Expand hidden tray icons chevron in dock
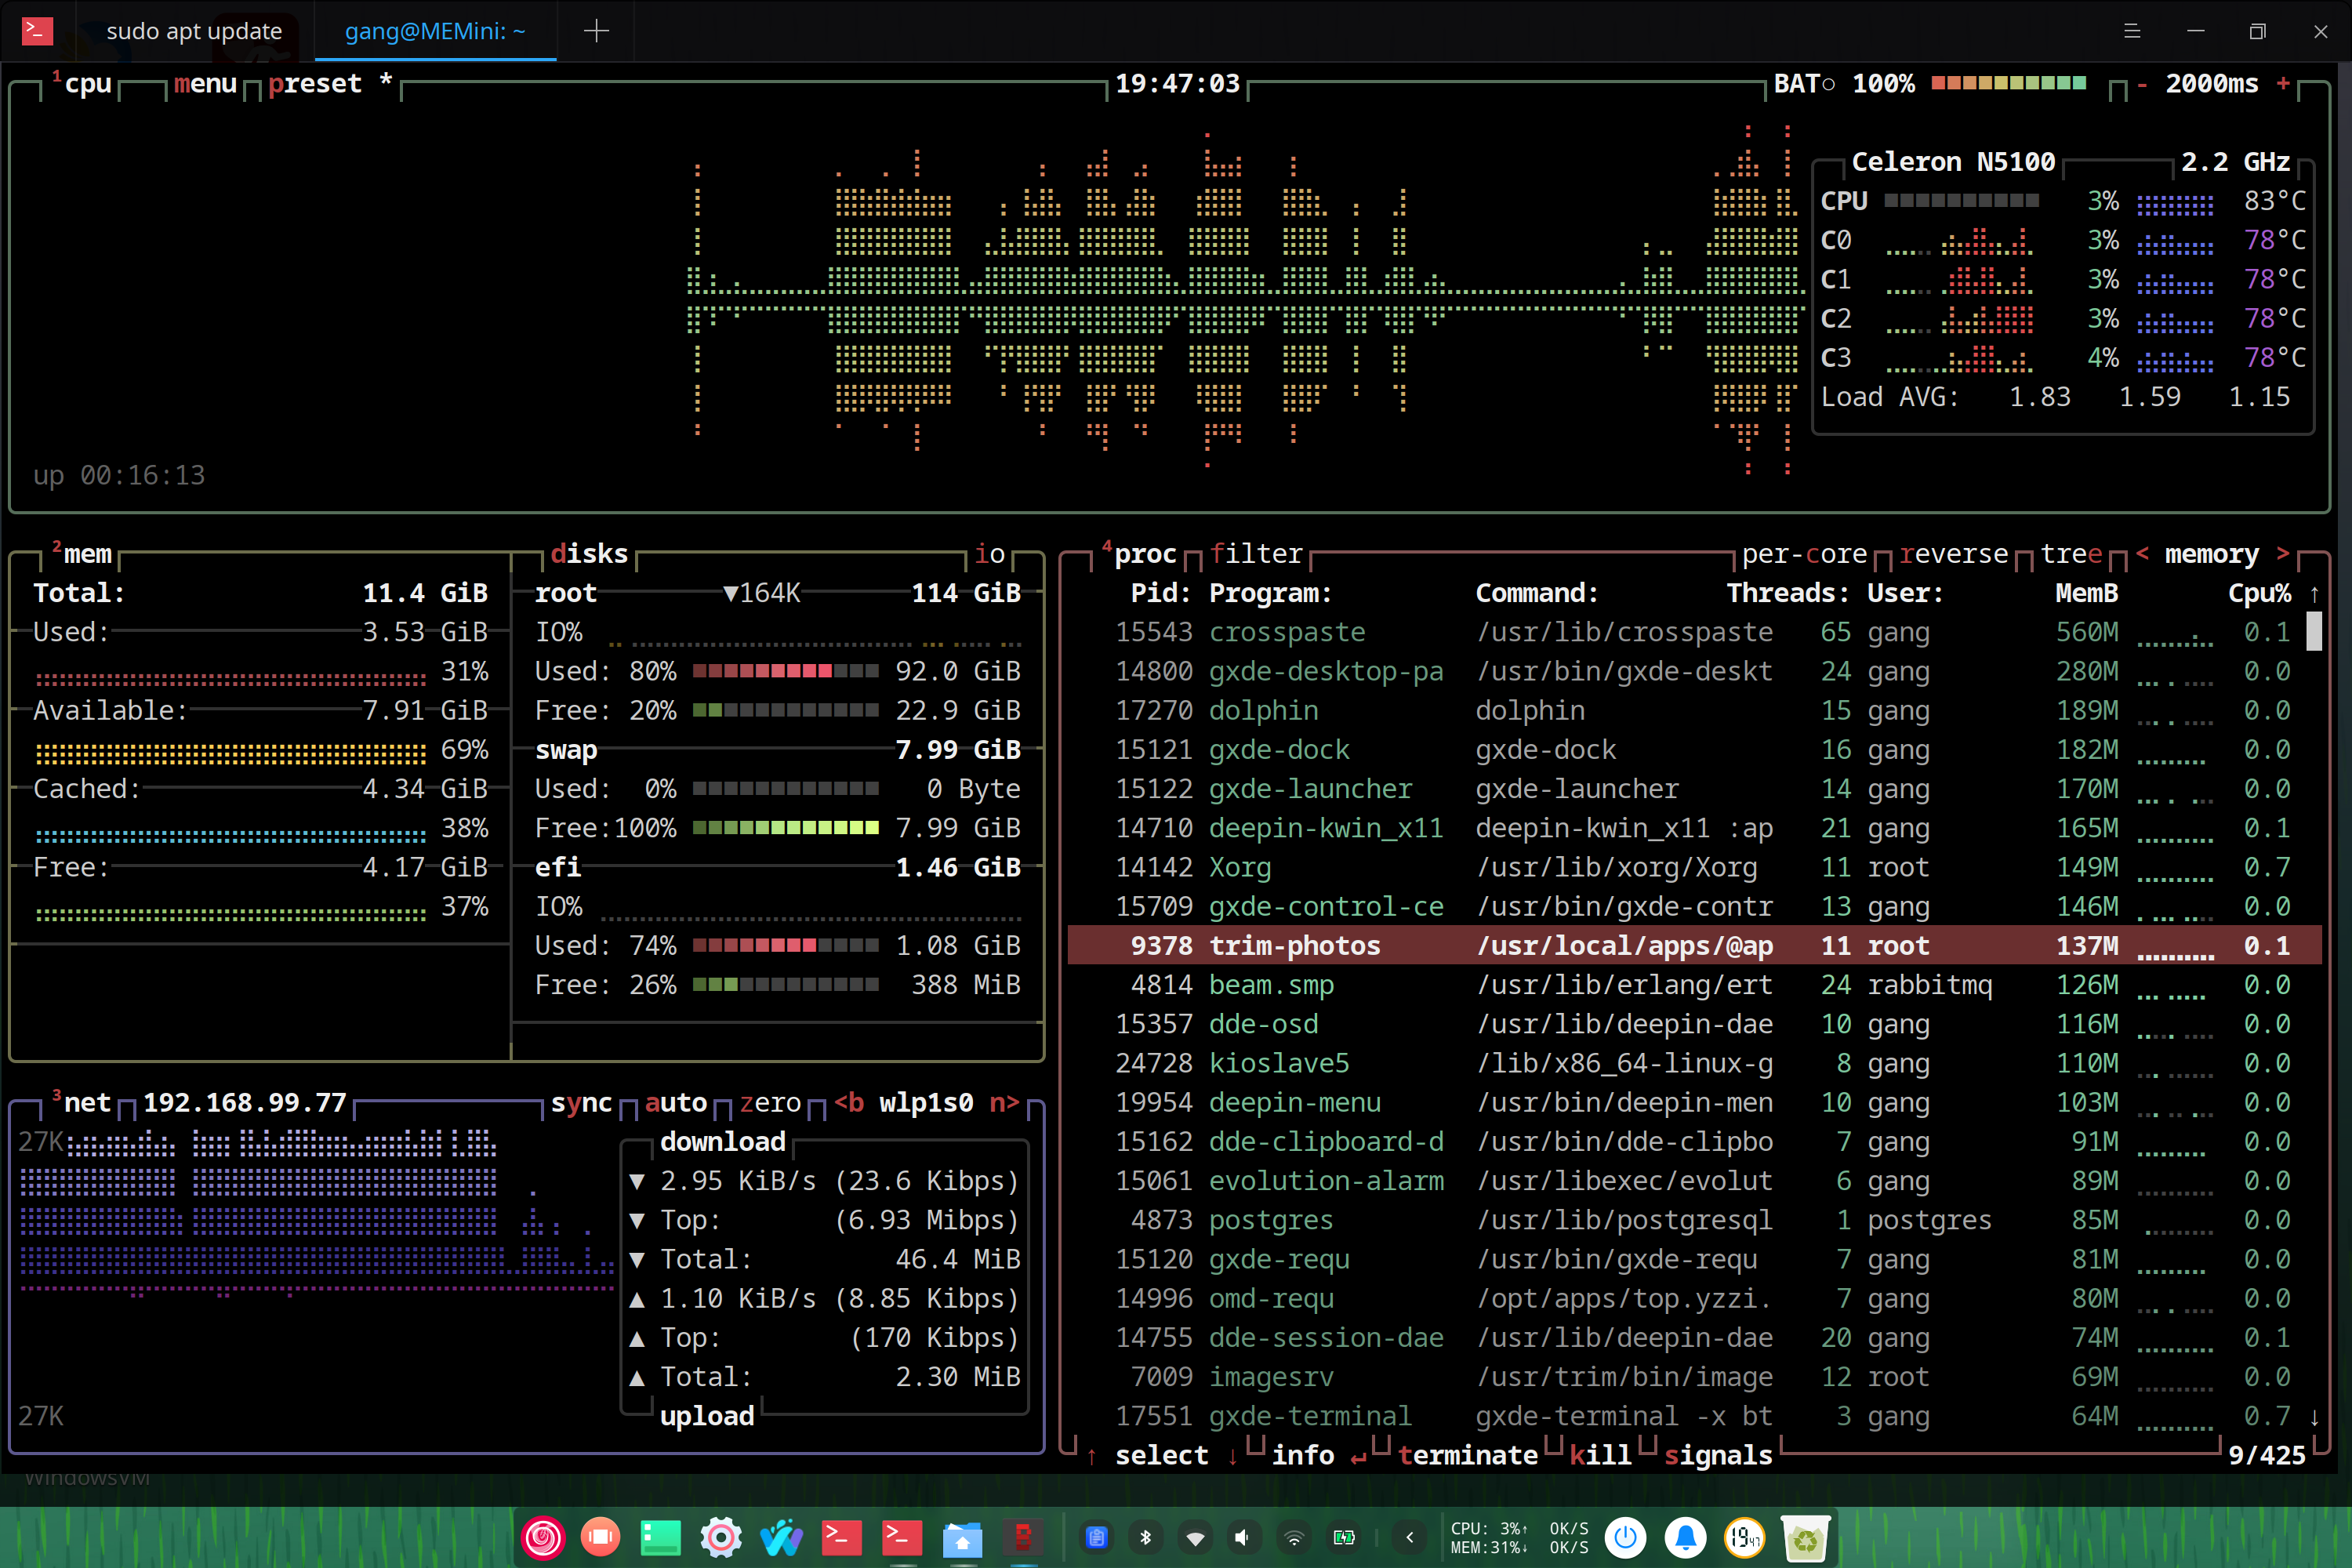The image size is (2352, 1568). [1410, 1537]
